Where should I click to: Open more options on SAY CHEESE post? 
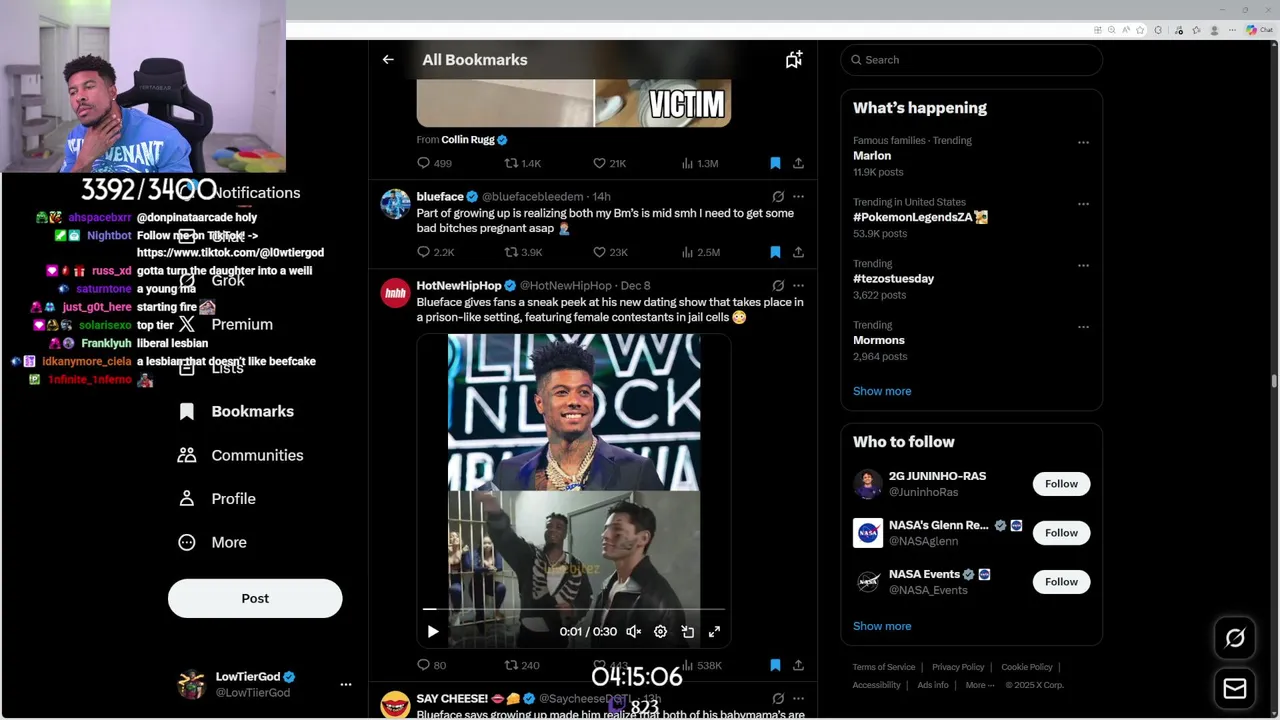[798, 699]
